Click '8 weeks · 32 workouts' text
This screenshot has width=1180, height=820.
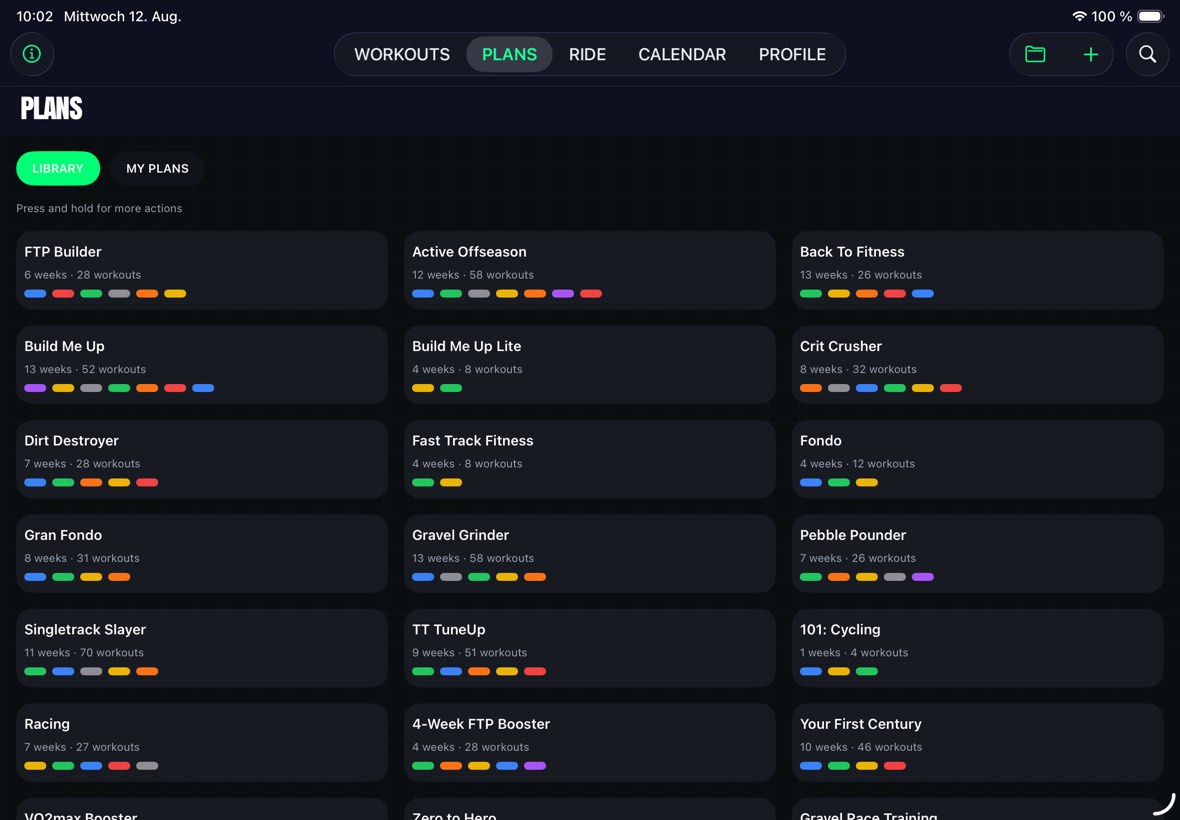pos(858,369)
